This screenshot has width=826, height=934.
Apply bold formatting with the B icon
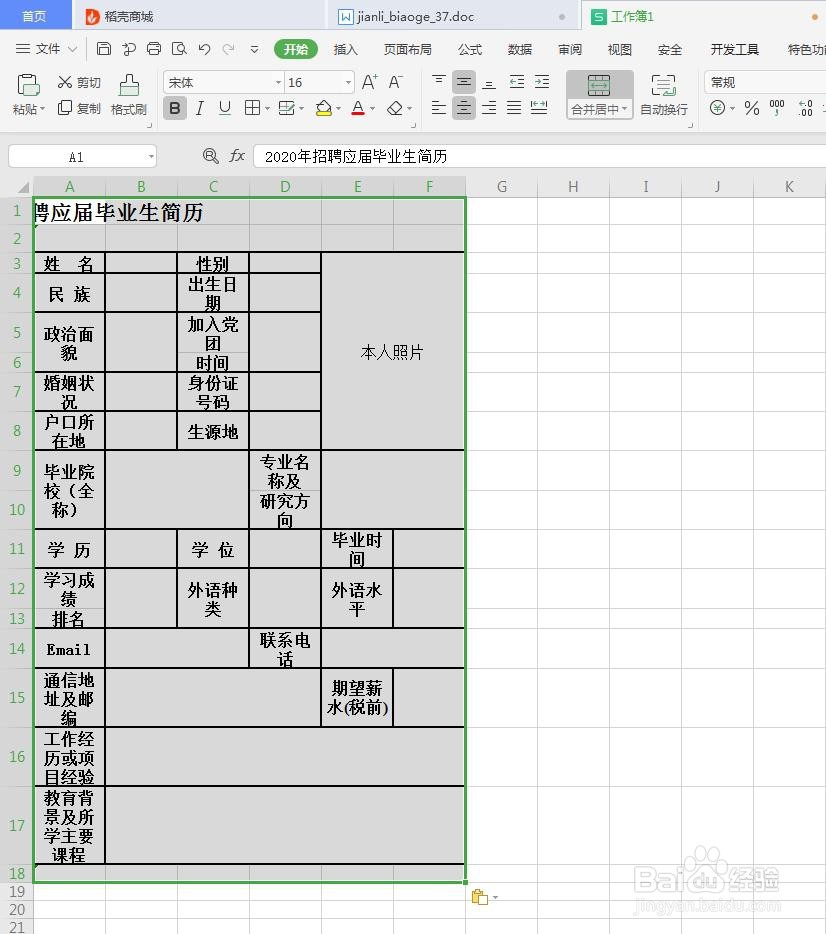coord(174,108)
